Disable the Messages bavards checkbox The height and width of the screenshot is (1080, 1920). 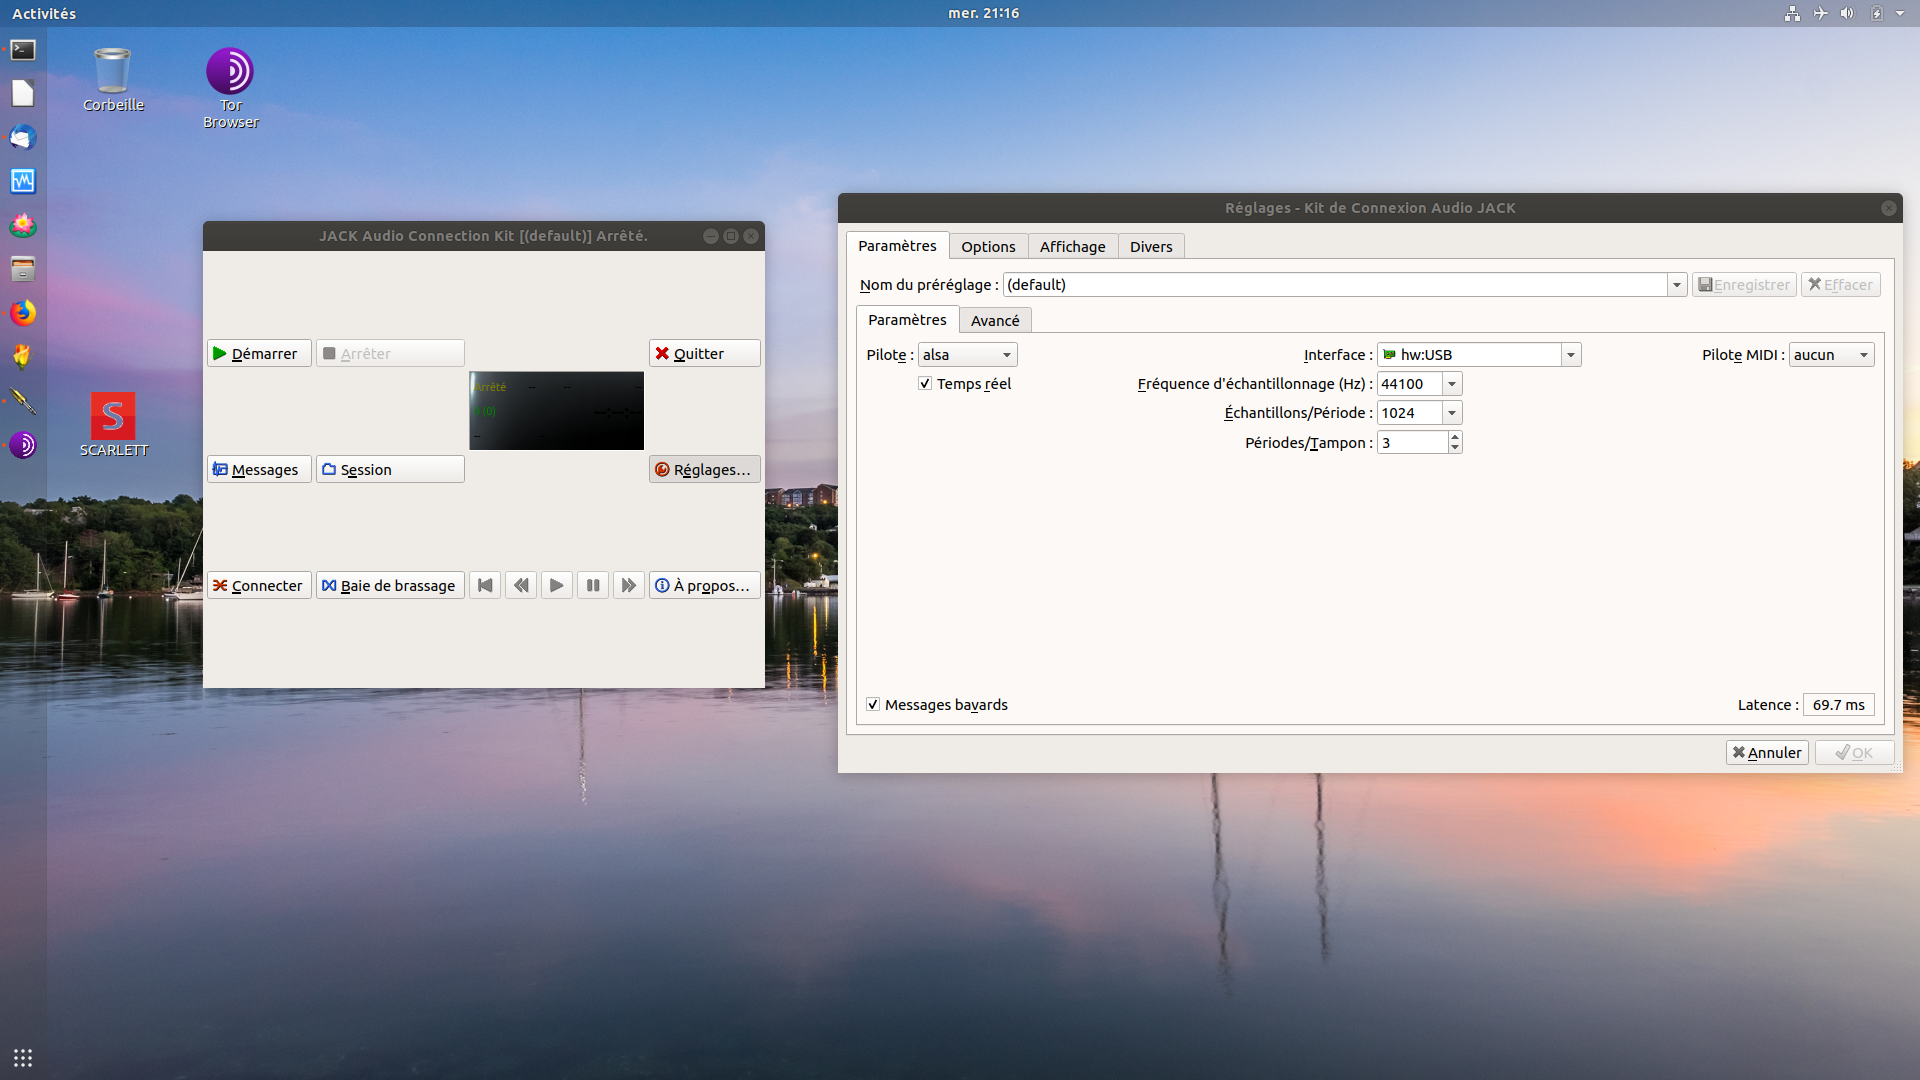click(x=873, y=705)
